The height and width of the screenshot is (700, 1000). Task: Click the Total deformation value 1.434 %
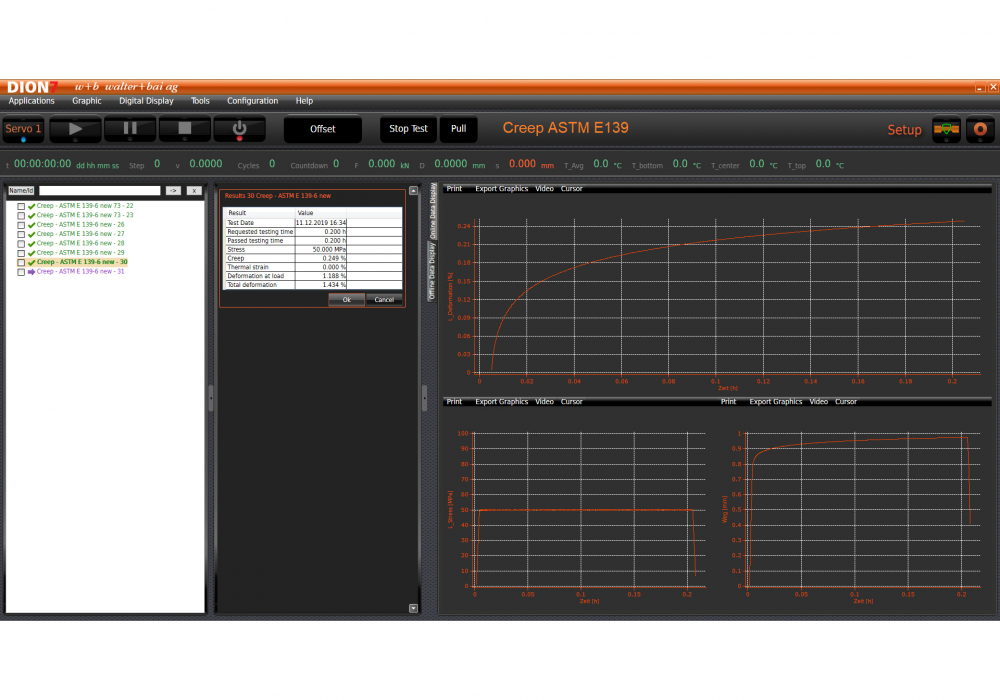pyautogui.click(x=321, y=285)
